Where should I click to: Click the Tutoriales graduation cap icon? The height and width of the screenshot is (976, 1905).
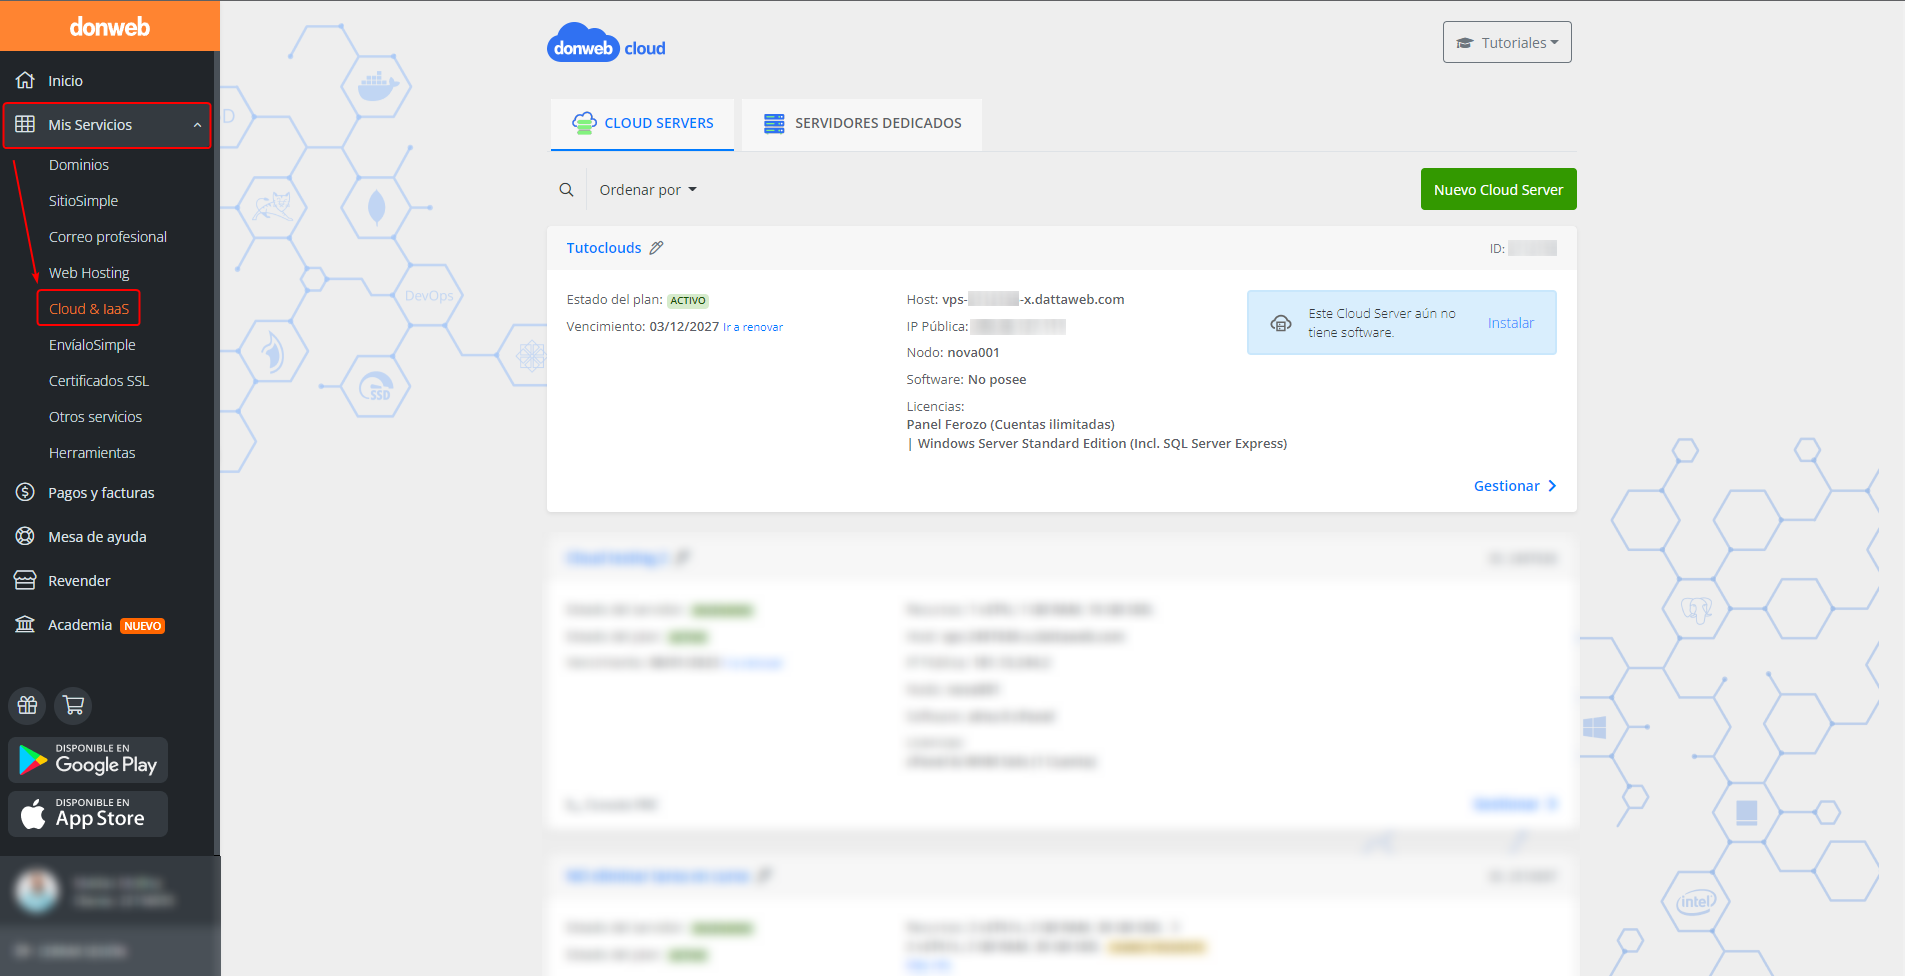pyautogui.click(x=1465, y=43)
